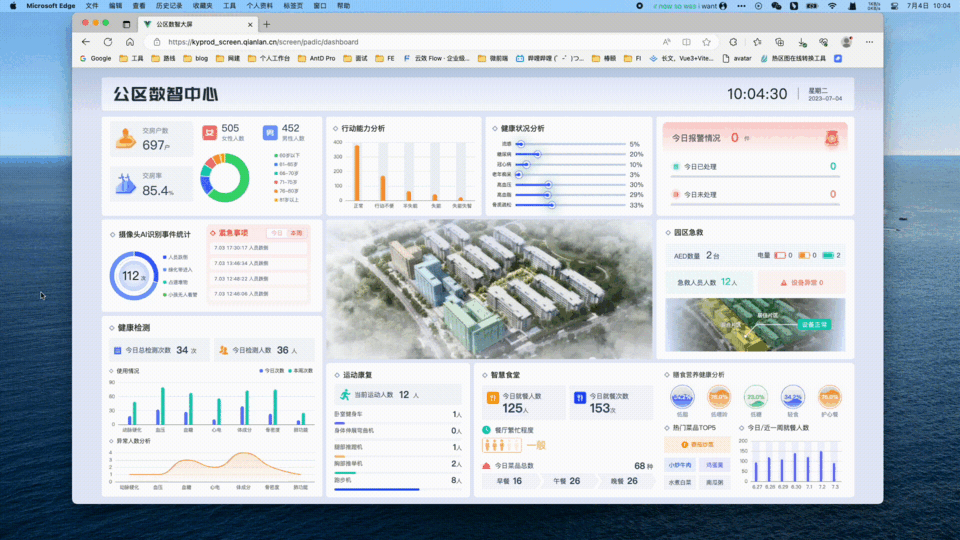Switch emergency list to 本周 tab
Image resolution: width=960 pixels, height=540 pixels.
(x=296, y=233)
